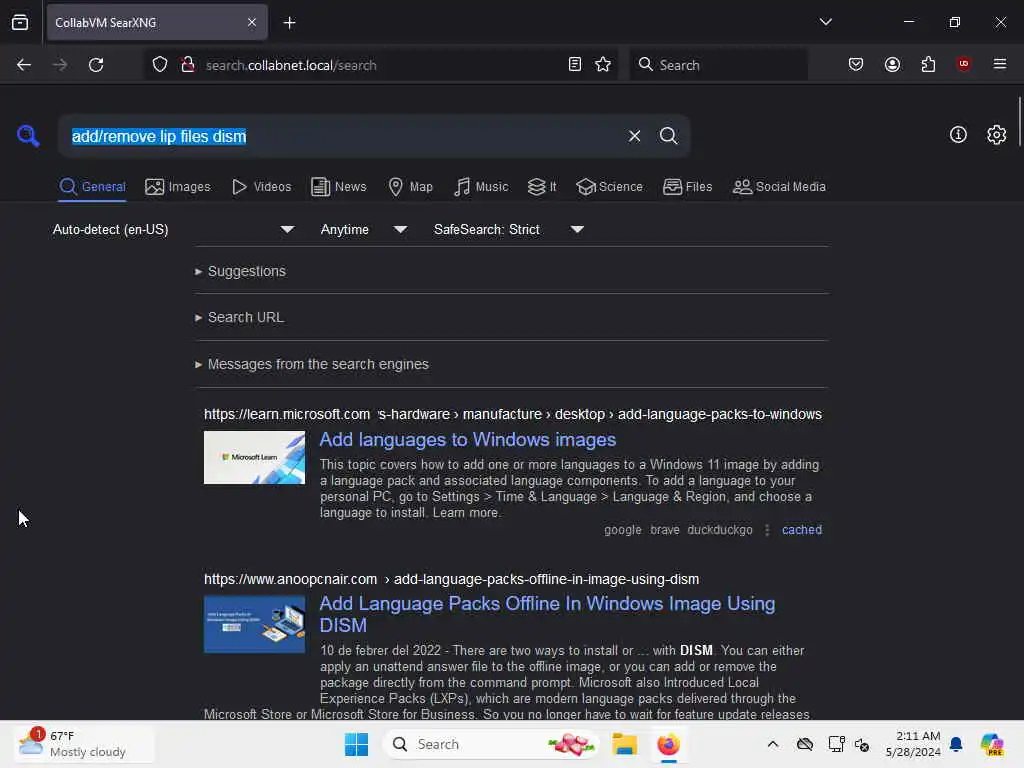Click the anoopcnair DISM result thumbnail
The width and height of the screenshot is (1024, 768).
tap(254, 624)
